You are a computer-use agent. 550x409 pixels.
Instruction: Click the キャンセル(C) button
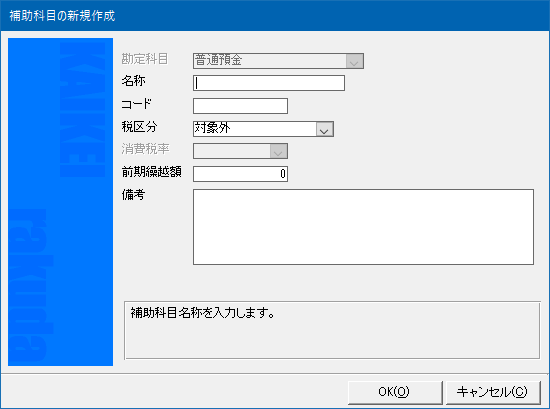[x=493, y=392]
